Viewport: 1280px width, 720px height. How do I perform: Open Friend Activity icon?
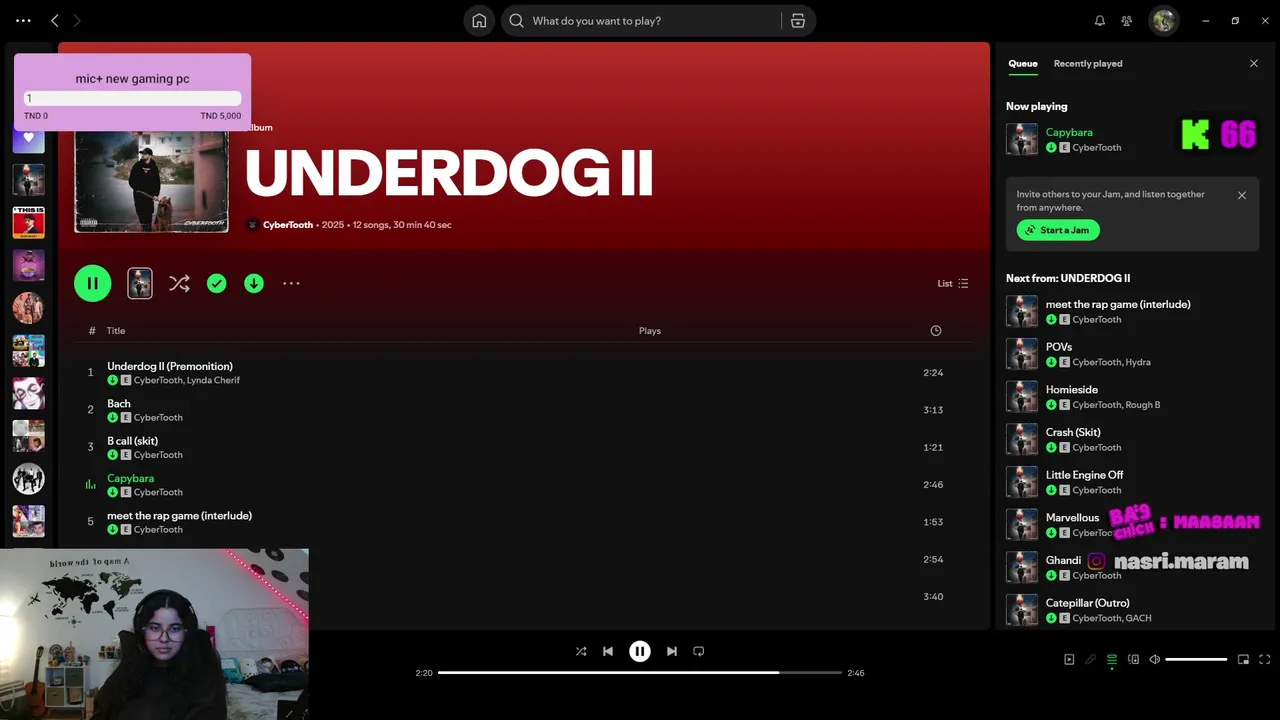tap(1127, 21)
